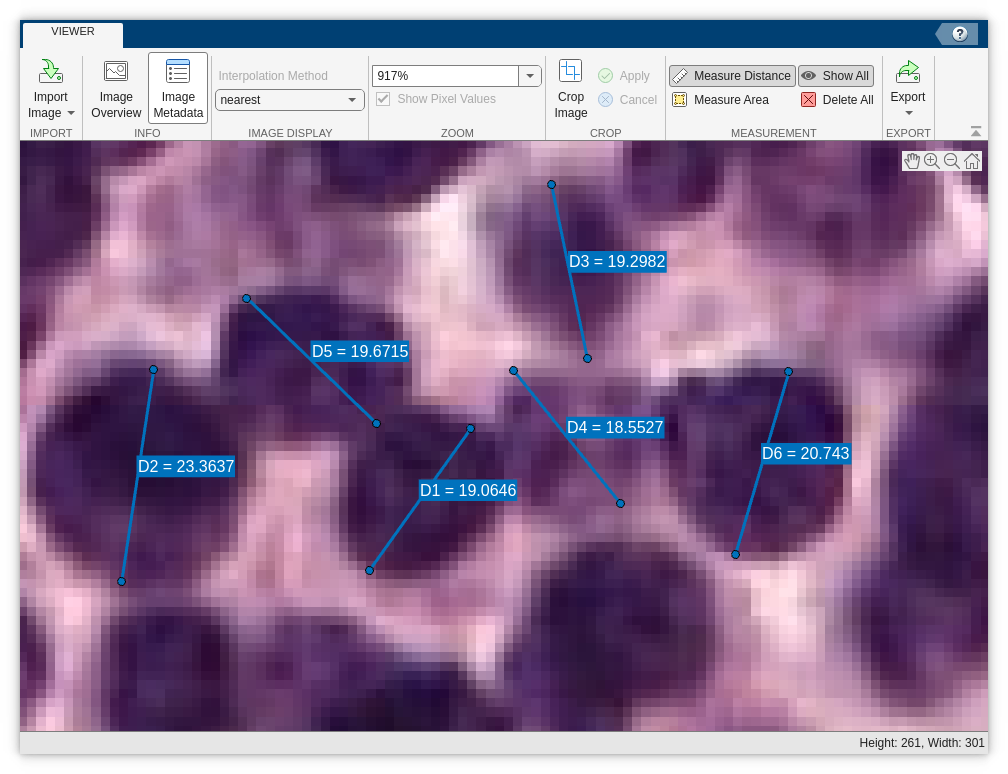Switch to the VIEWER tab

tap(71, 31)
